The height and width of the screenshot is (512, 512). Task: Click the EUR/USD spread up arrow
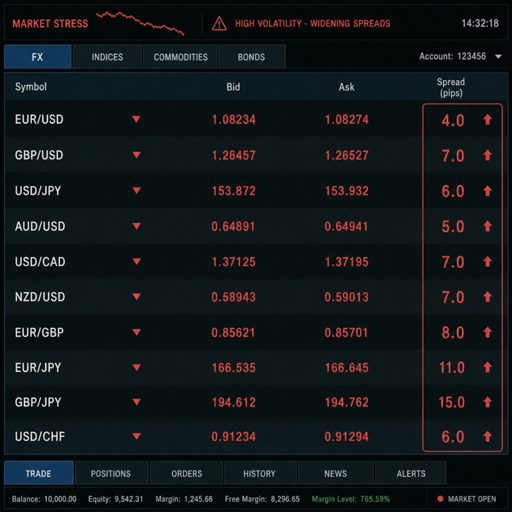pyautogui.click(x=487, y=120)
